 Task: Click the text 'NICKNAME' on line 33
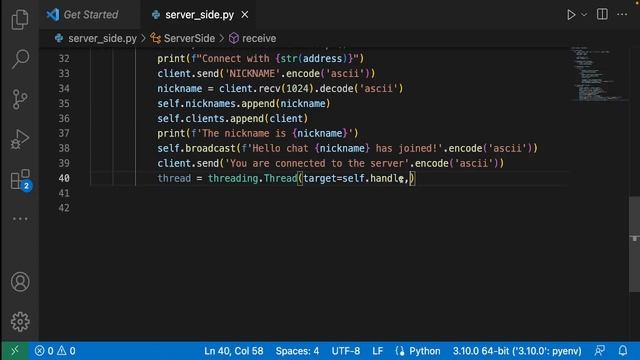252,74
